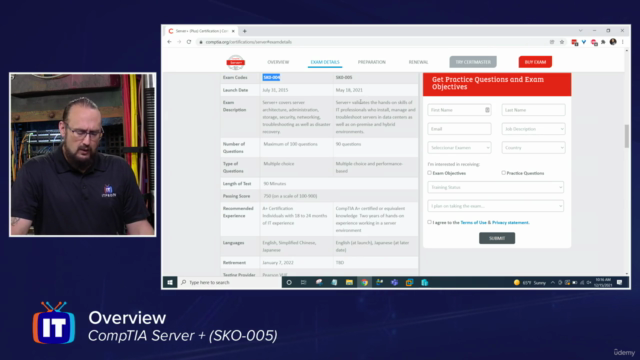The height and width of the screenshot is (360, 640).
Task: Open File Explorer from the taskbar
Action: click(x=349, y=282)
